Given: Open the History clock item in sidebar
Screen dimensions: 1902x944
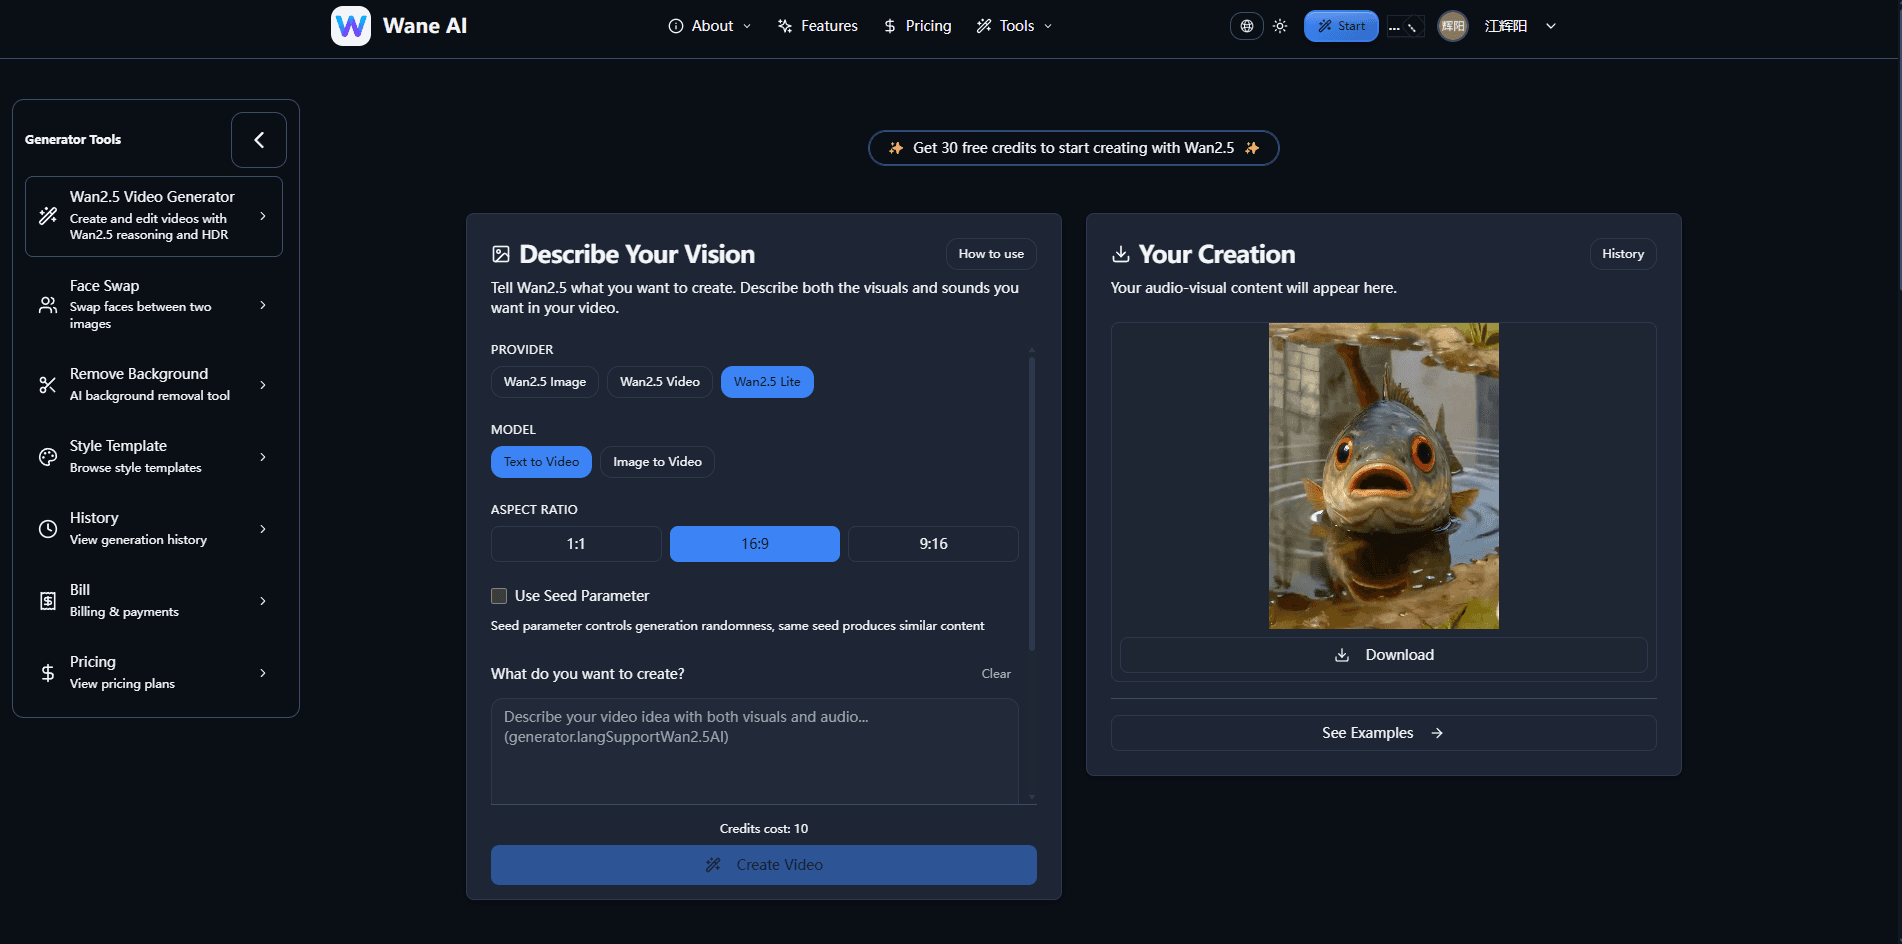Looking at the screenshot, I should (x=154, y=529).
